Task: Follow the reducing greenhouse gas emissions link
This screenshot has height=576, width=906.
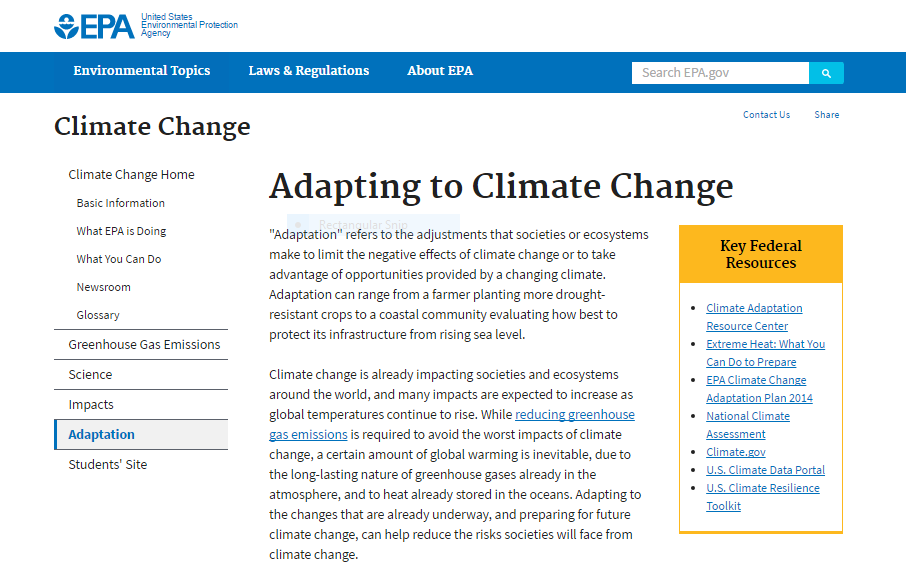Action: pyautogui.click(x=574, y=415)
